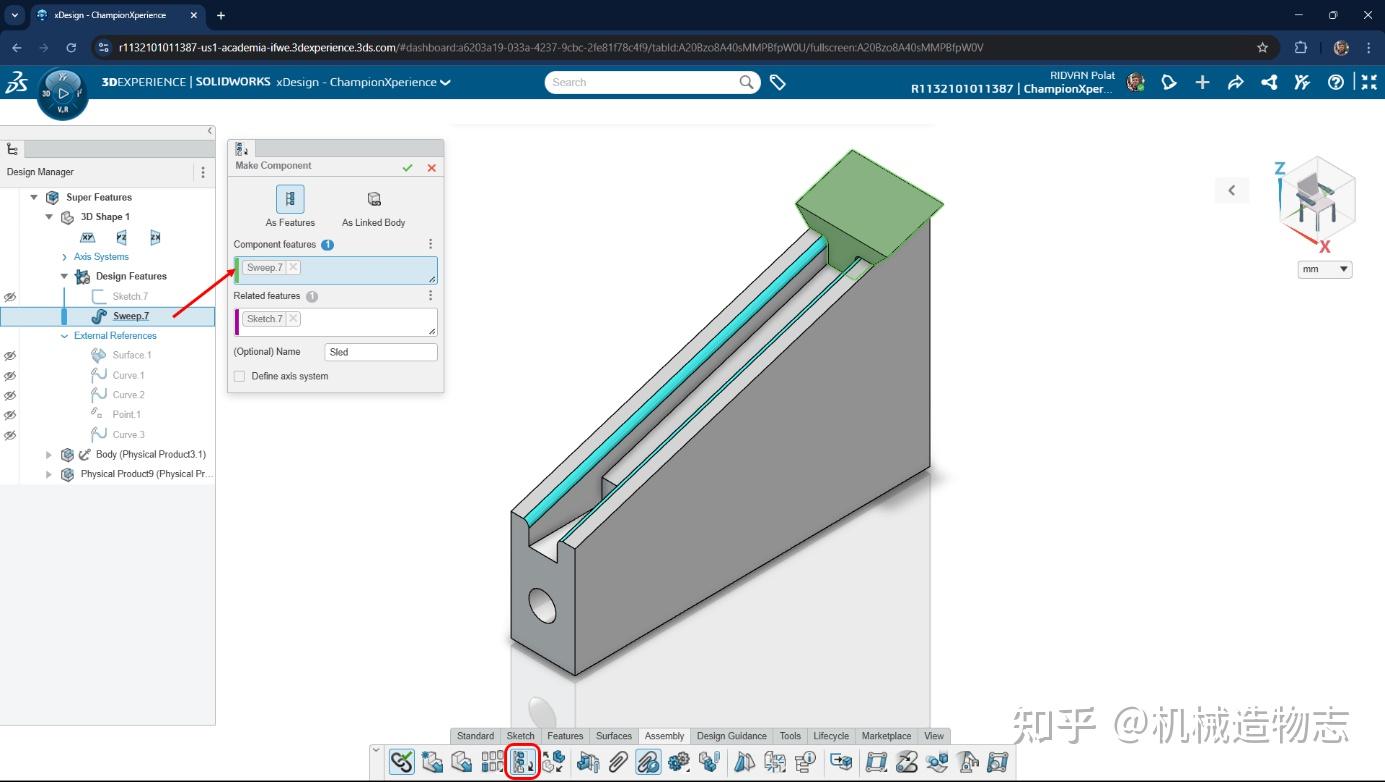Screen dimensions: 1385x782
Task: Click inside the Optional Name field showing Sled
Action: 380,351
